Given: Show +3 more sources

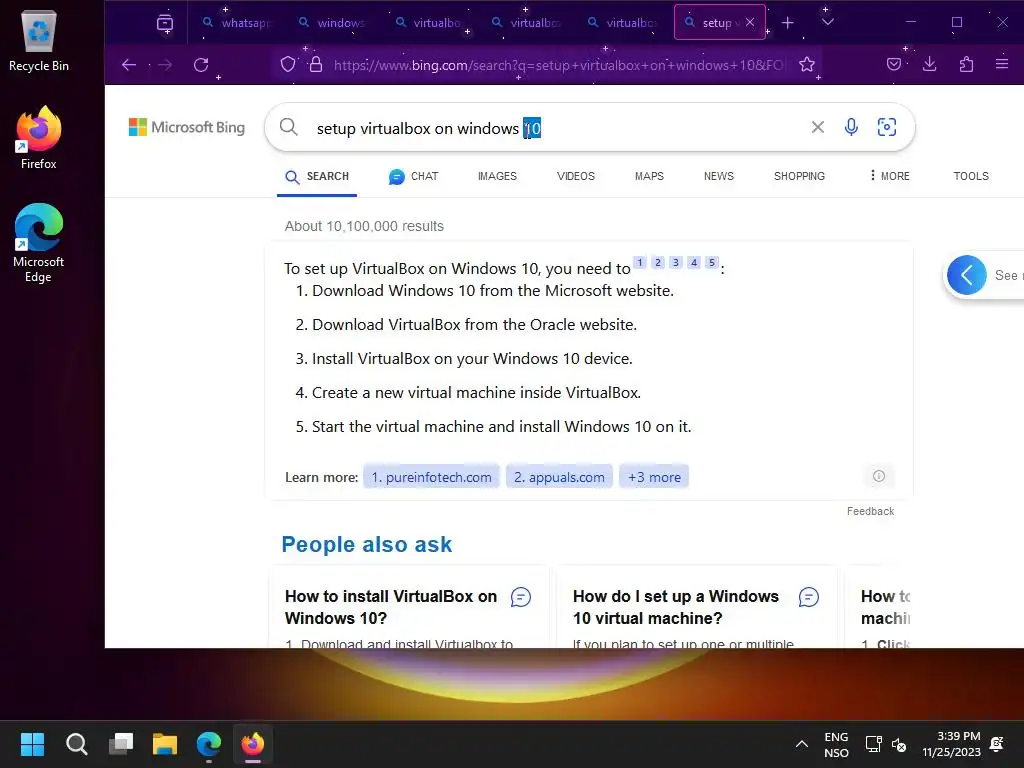Looking at the screenshot, I should [x=654, y=477].
